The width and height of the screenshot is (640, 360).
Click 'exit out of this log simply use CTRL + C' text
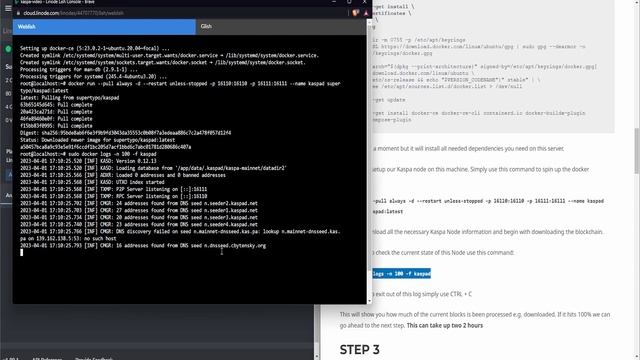click(x=423, y=294)
